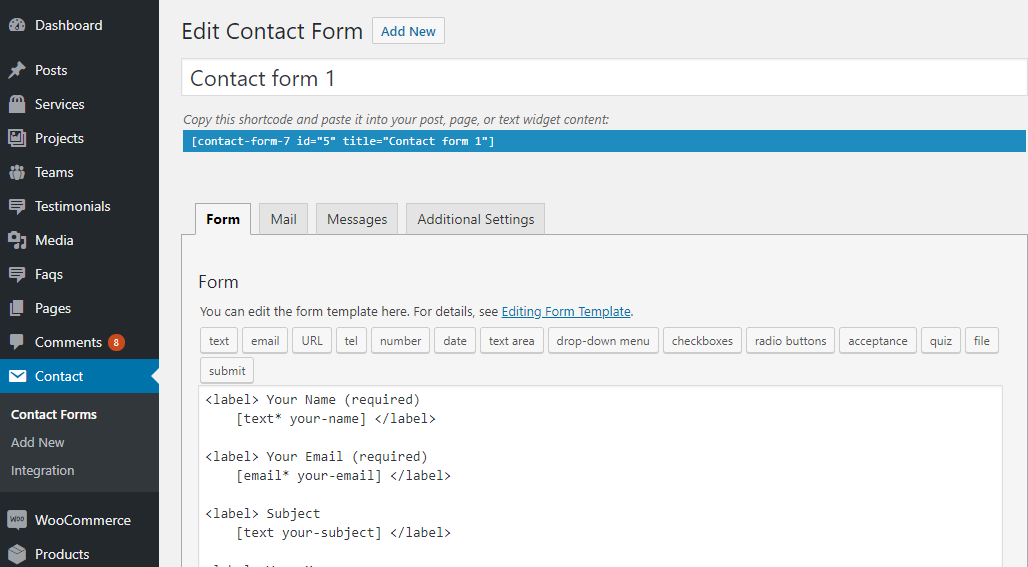Click the Testimonials icon in sidebar
This screenshot has height=567, width=1028.
[17, 206]
